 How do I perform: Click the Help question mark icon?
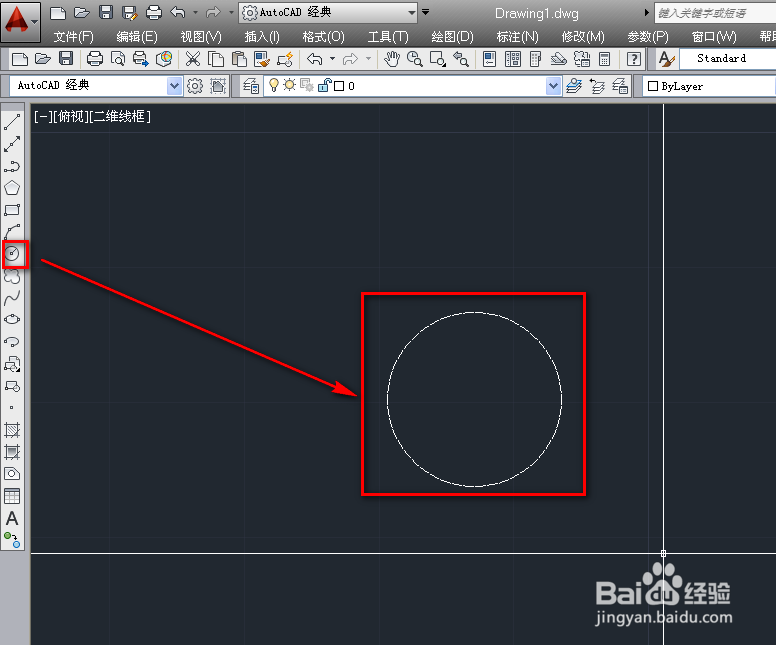(x=633, y=59)
